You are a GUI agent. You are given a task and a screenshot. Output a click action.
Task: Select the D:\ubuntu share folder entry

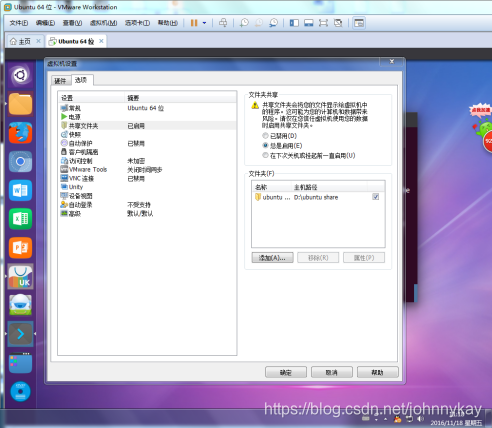318,197
